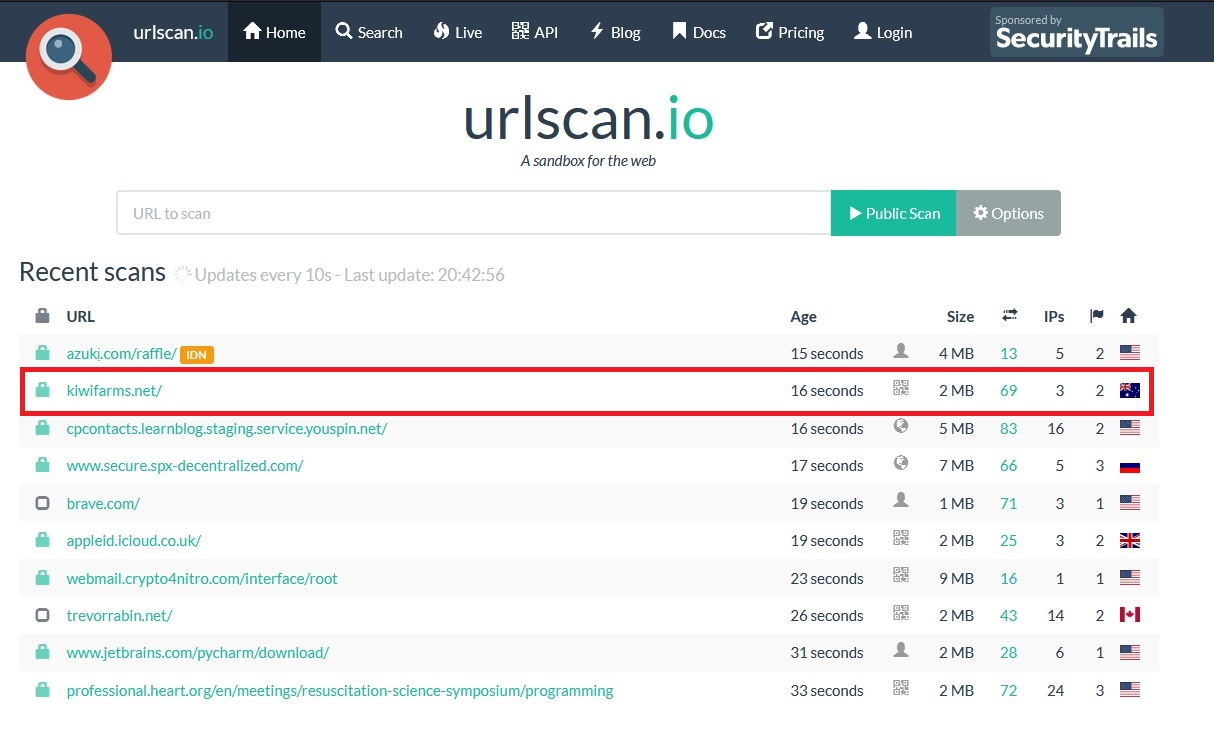Image resolution: width=1214 pixels, height=735 pixels.
Task: Click the globe icon in cpcontacts.learnblog row
Action: pos(901,427)
